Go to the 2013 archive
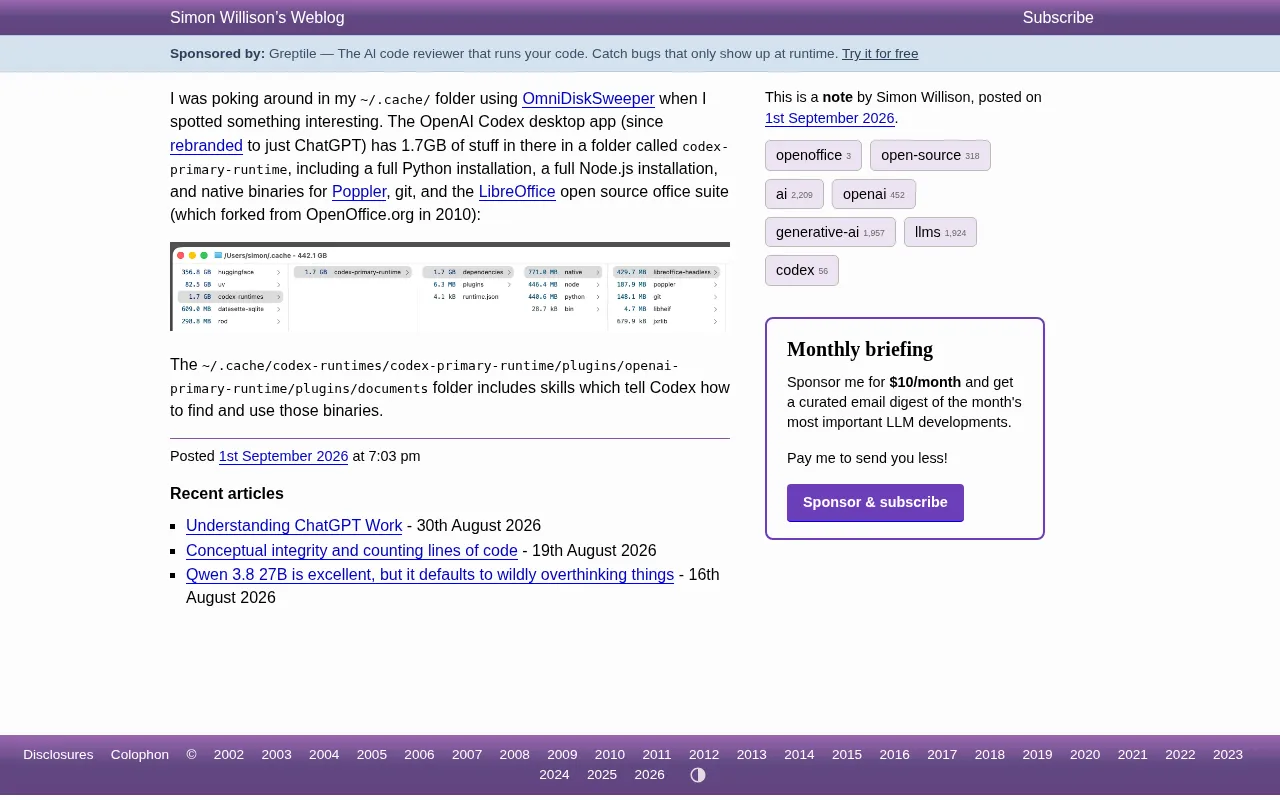Screen dimensions: 1280x800 tap(752, 755)
